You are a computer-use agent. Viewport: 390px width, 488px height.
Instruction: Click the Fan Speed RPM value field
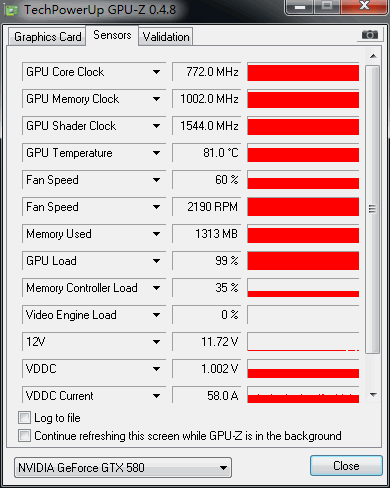[207, 207]
